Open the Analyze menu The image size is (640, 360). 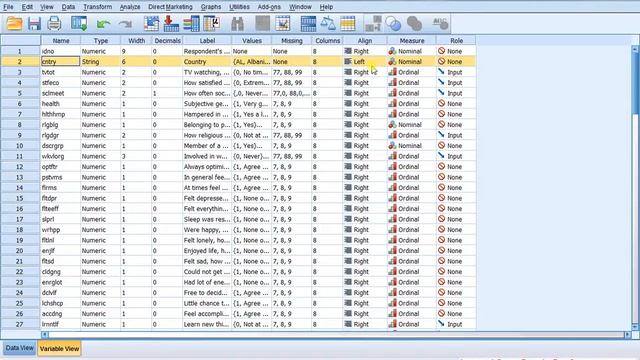[x=130, y=7]
